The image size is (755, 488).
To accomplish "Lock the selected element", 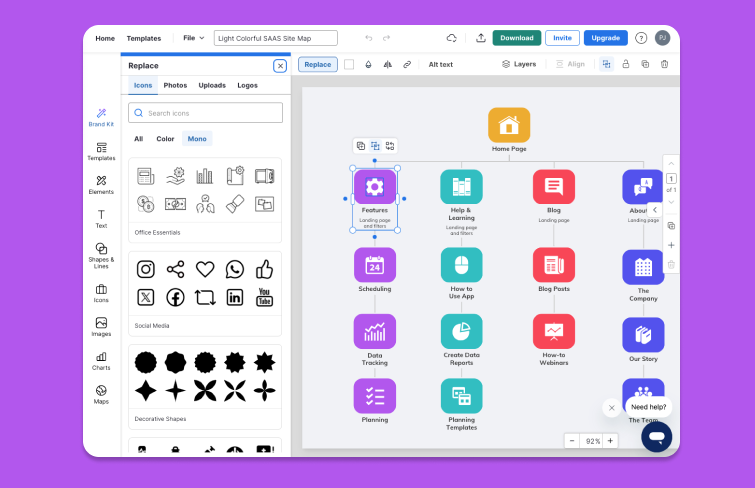I will pos(625,64).
